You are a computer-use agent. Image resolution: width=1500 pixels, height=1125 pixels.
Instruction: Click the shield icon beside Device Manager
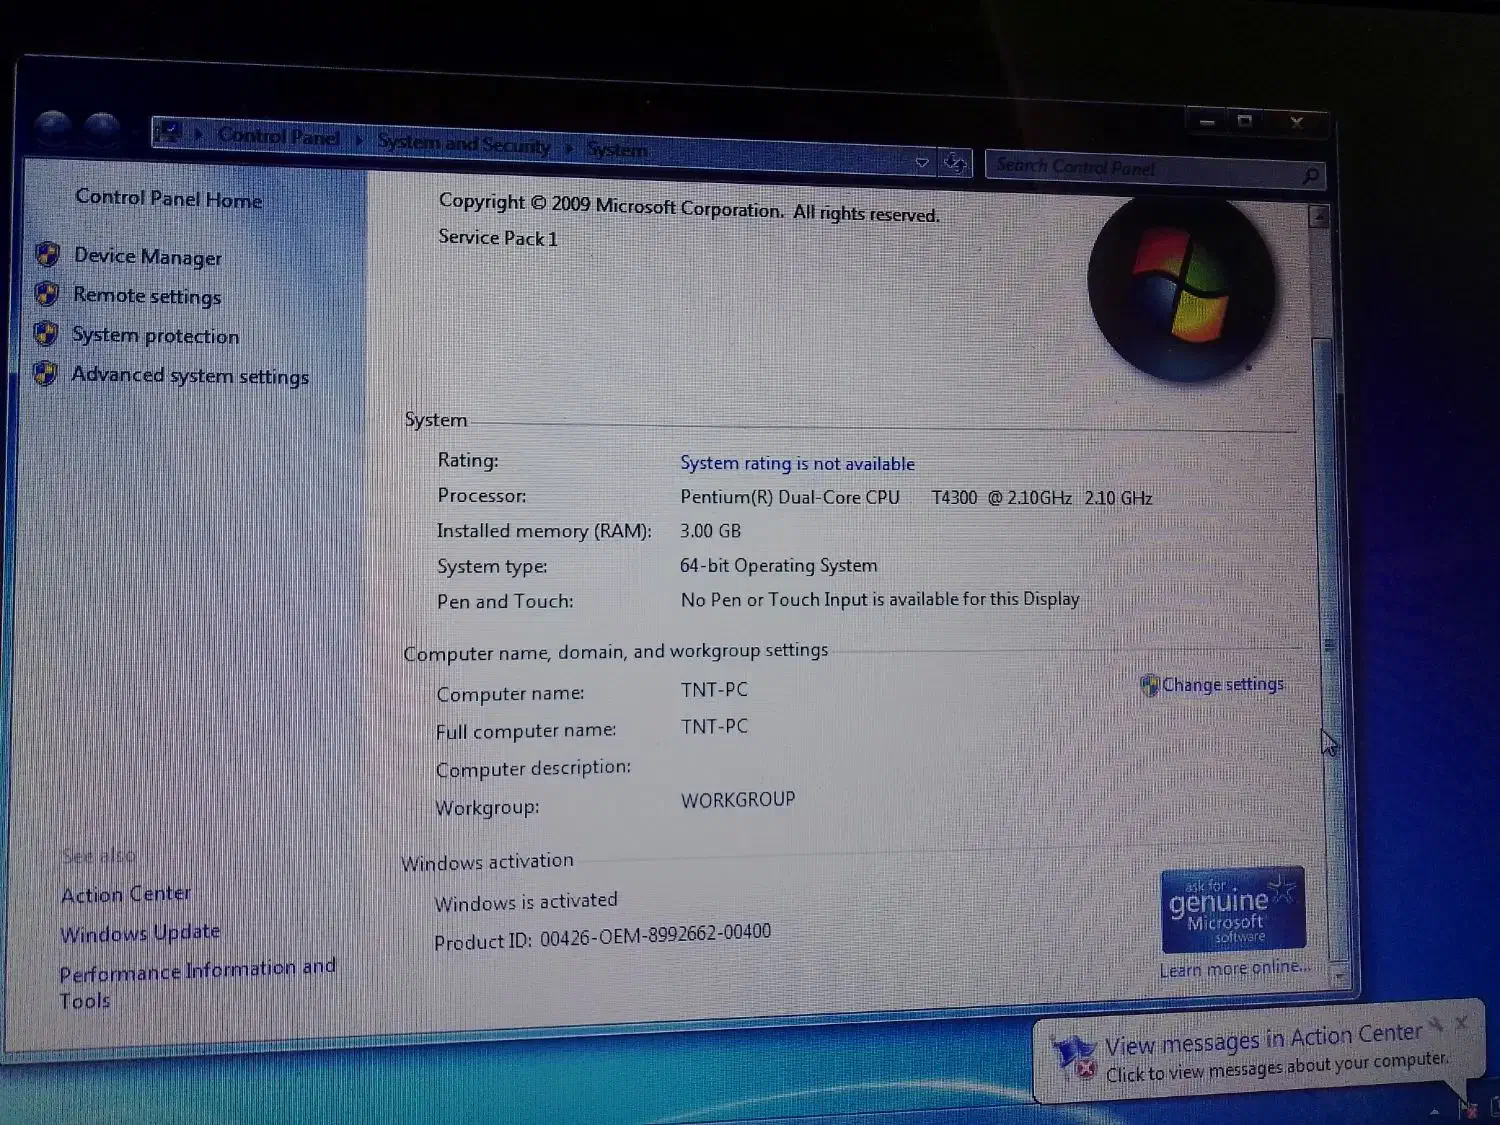click(x=47, y=254)
